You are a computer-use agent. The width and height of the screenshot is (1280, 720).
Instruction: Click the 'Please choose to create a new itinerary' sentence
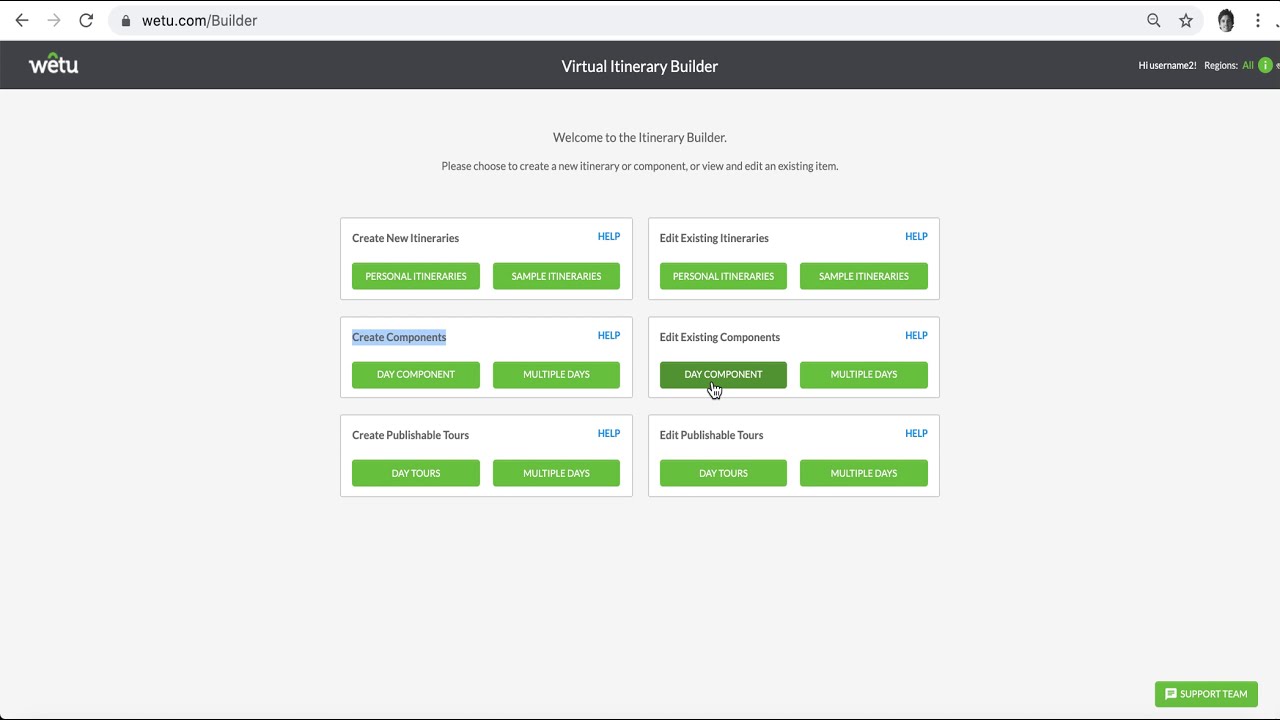click(640, 166)
